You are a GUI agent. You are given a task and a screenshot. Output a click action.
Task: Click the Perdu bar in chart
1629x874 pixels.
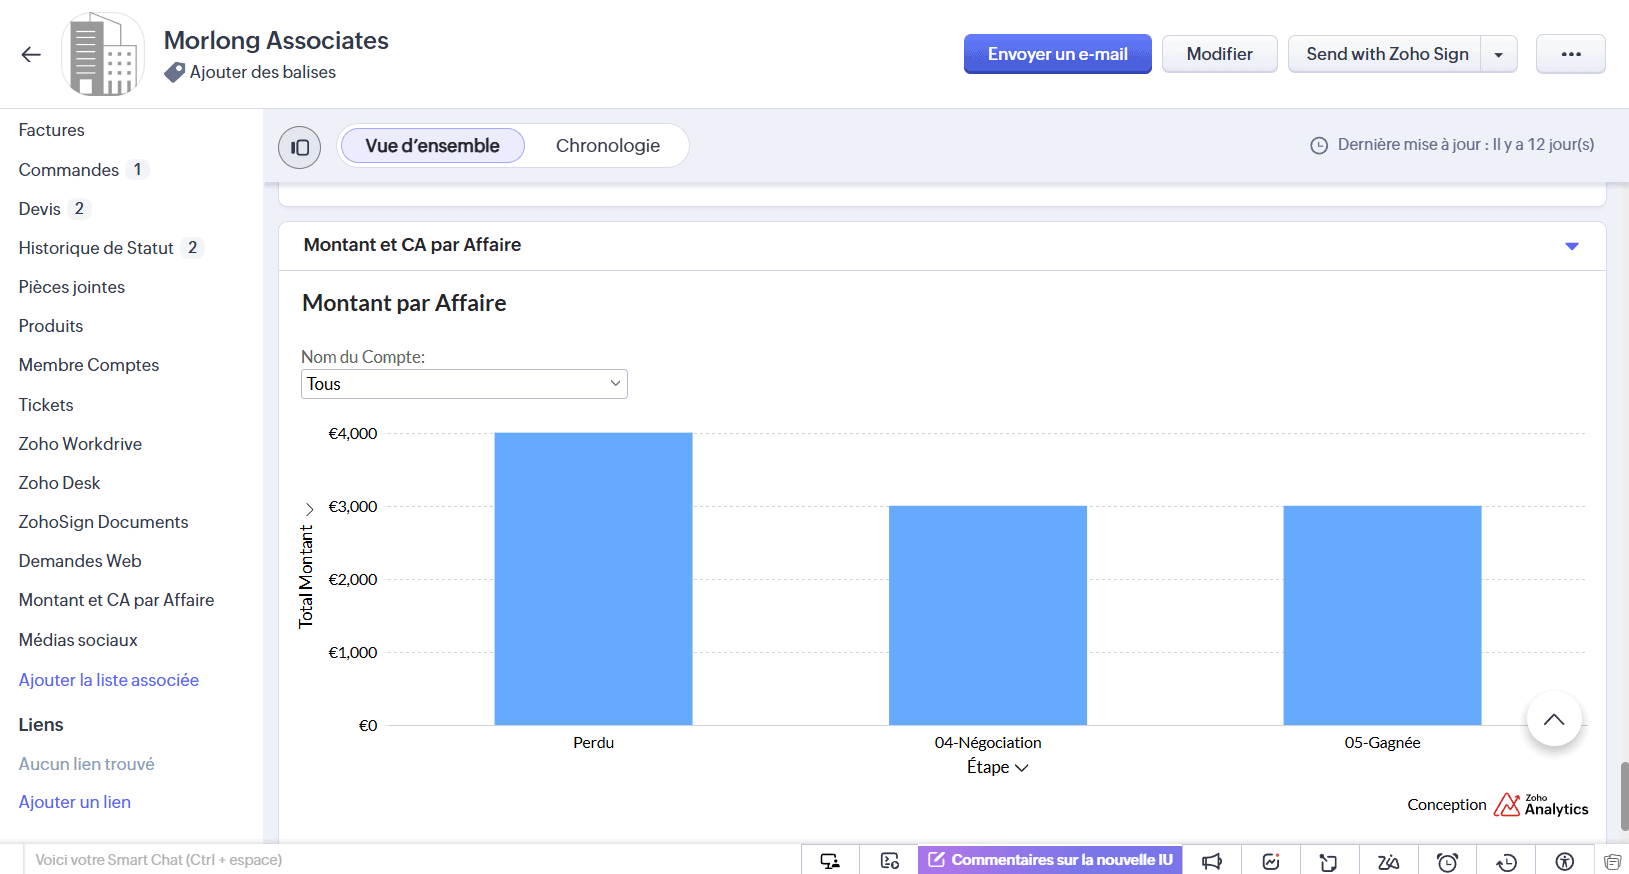(593, 578)
